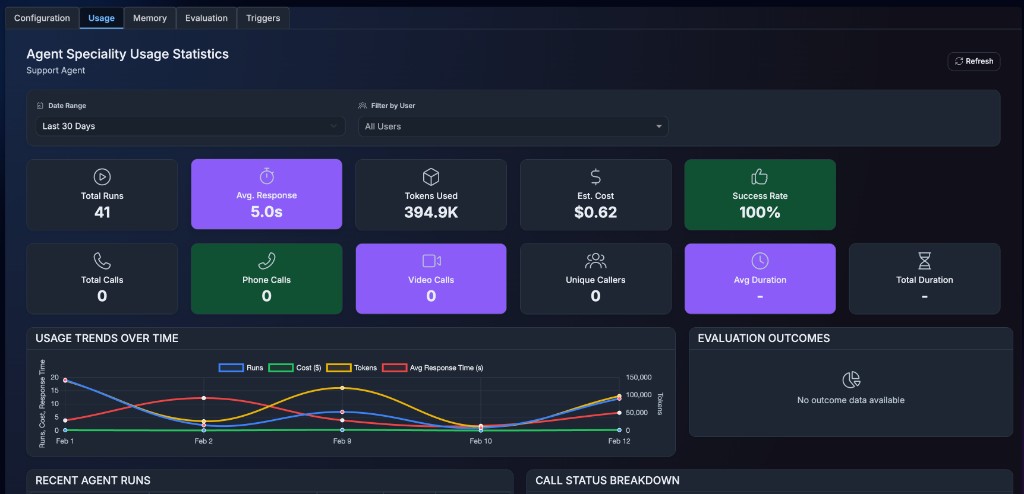
Task: Select the Usage tab
Action: pos(101,18)
